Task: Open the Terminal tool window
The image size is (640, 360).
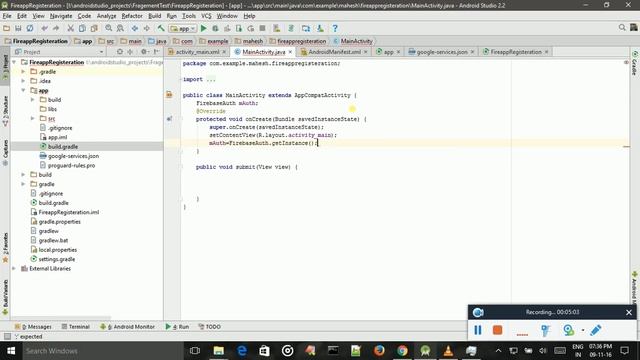Action: pos(76,327)
